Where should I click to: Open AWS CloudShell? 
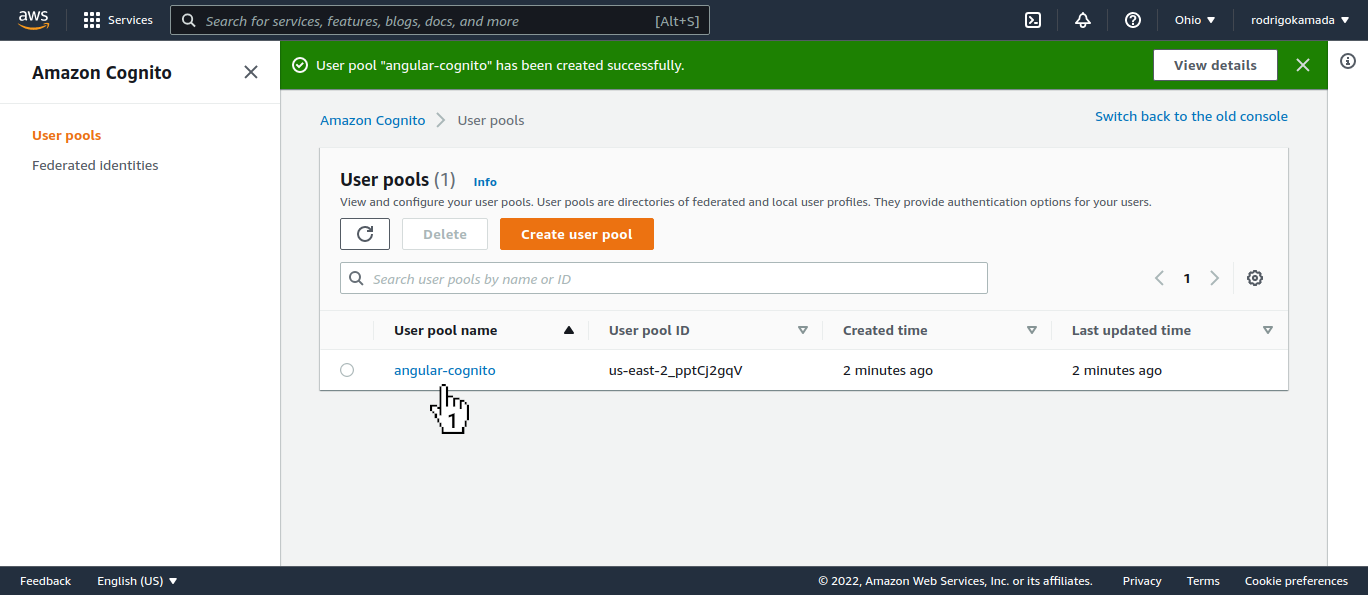pos(1032,19)
